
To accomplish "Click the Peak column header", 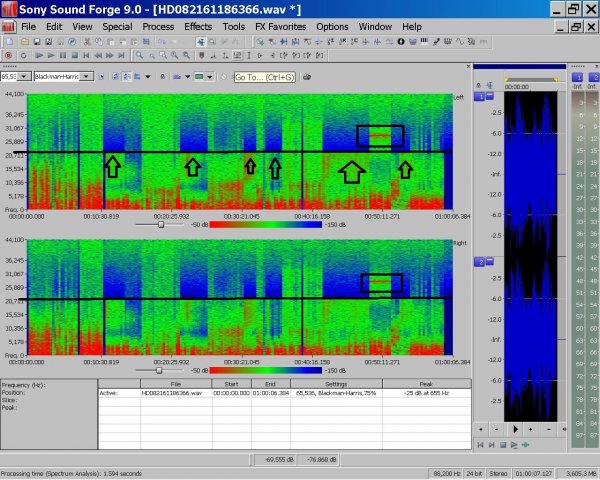I will (x=423, y=383).
